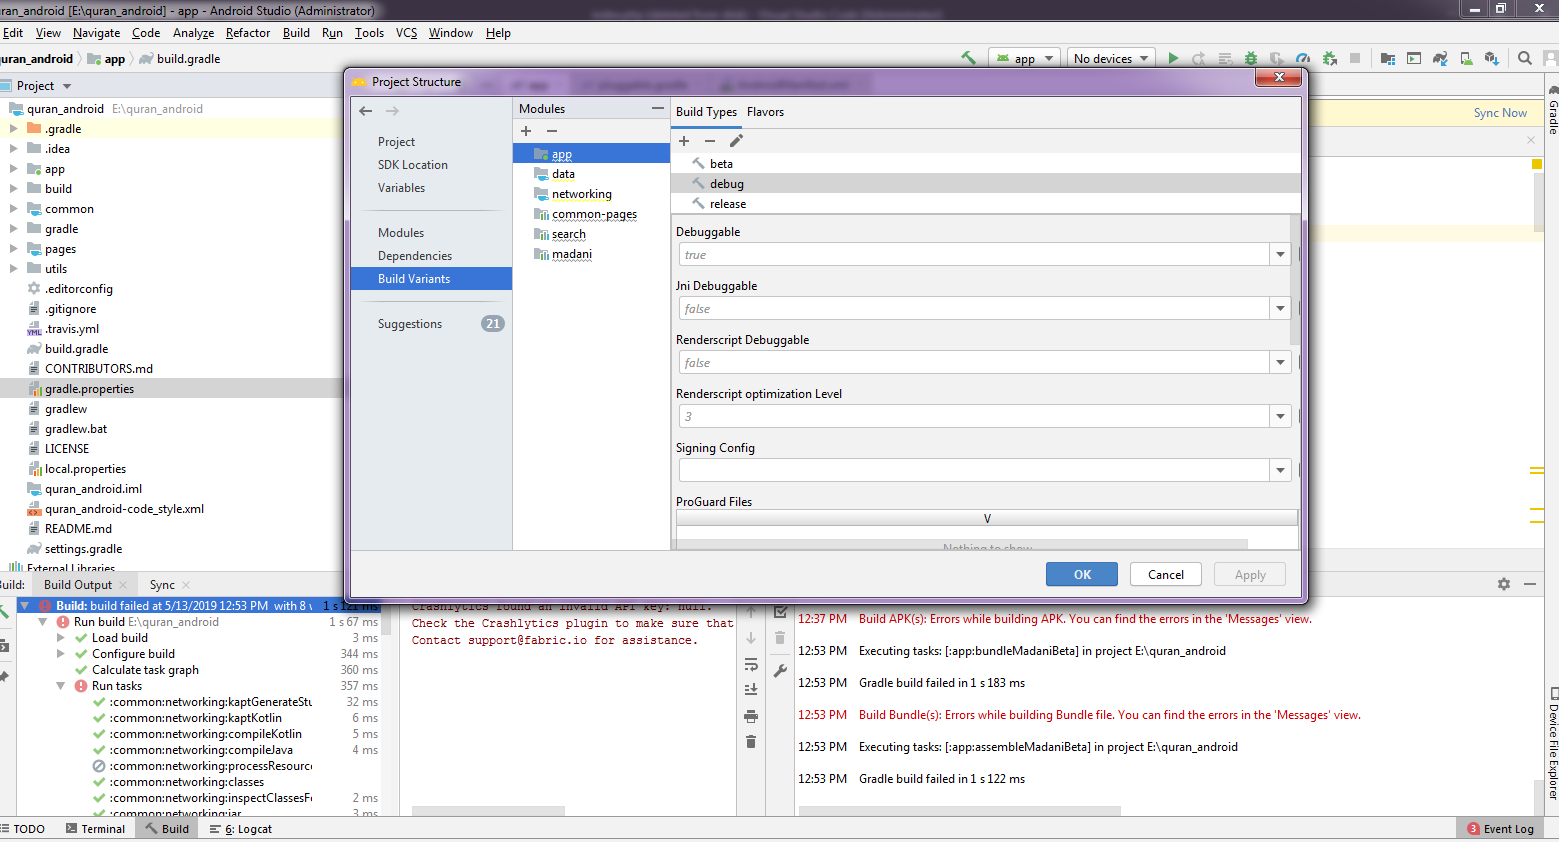Run the app with the green play icon
The height and width of the screenshot is (842, 1559).
click(1173, 58)
